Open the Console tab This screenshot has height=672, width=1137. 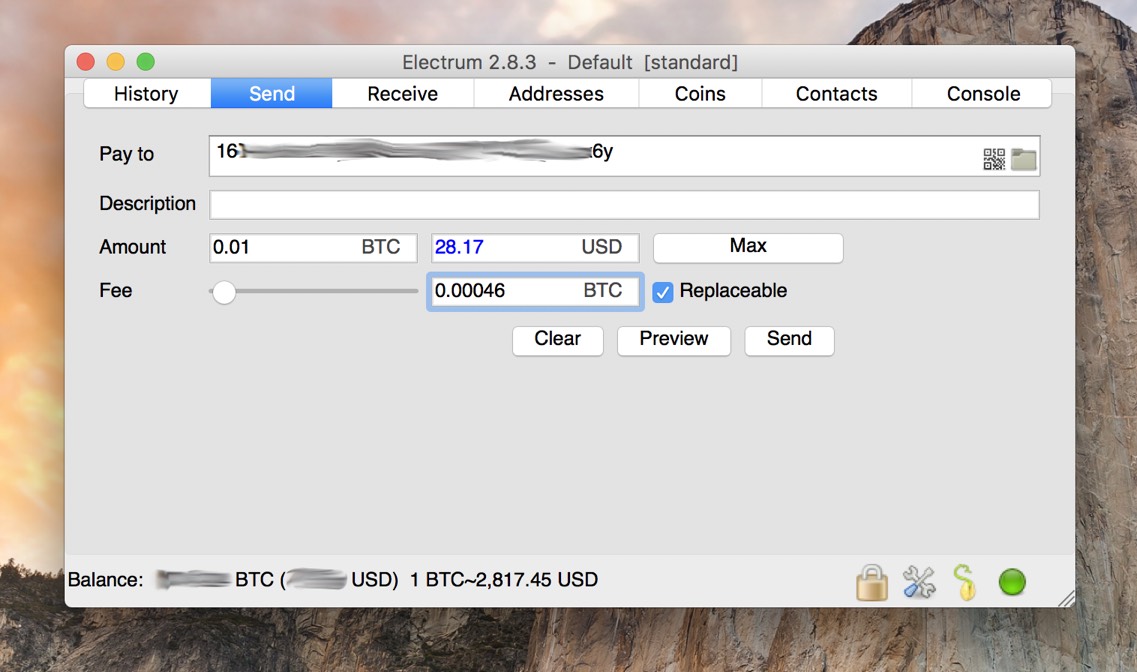coord(983,94)
